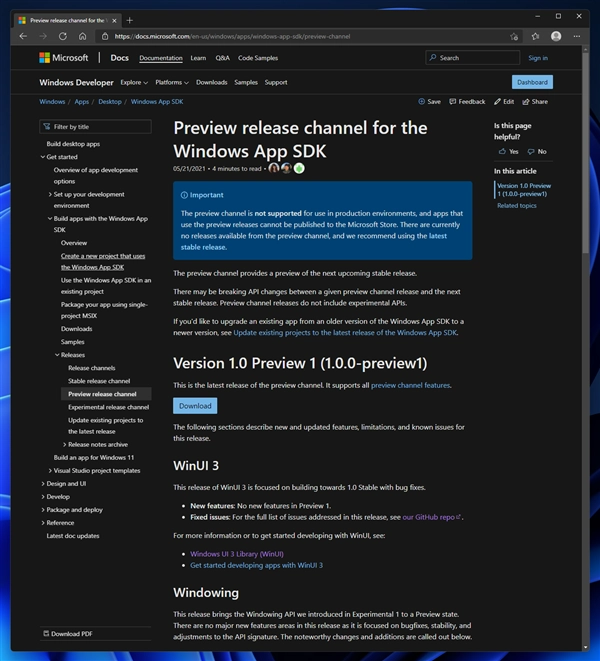Open Samples in Windows Developer bar
The image size is (600, 661).
pos(246,82)
